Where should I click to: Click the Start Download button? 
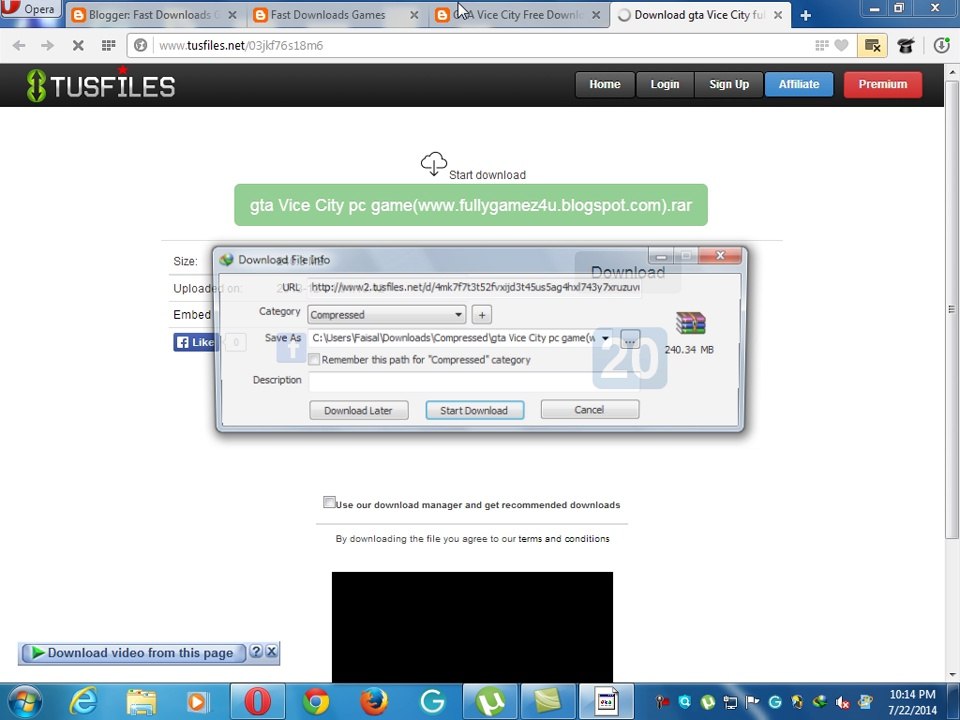pos(474,410)
